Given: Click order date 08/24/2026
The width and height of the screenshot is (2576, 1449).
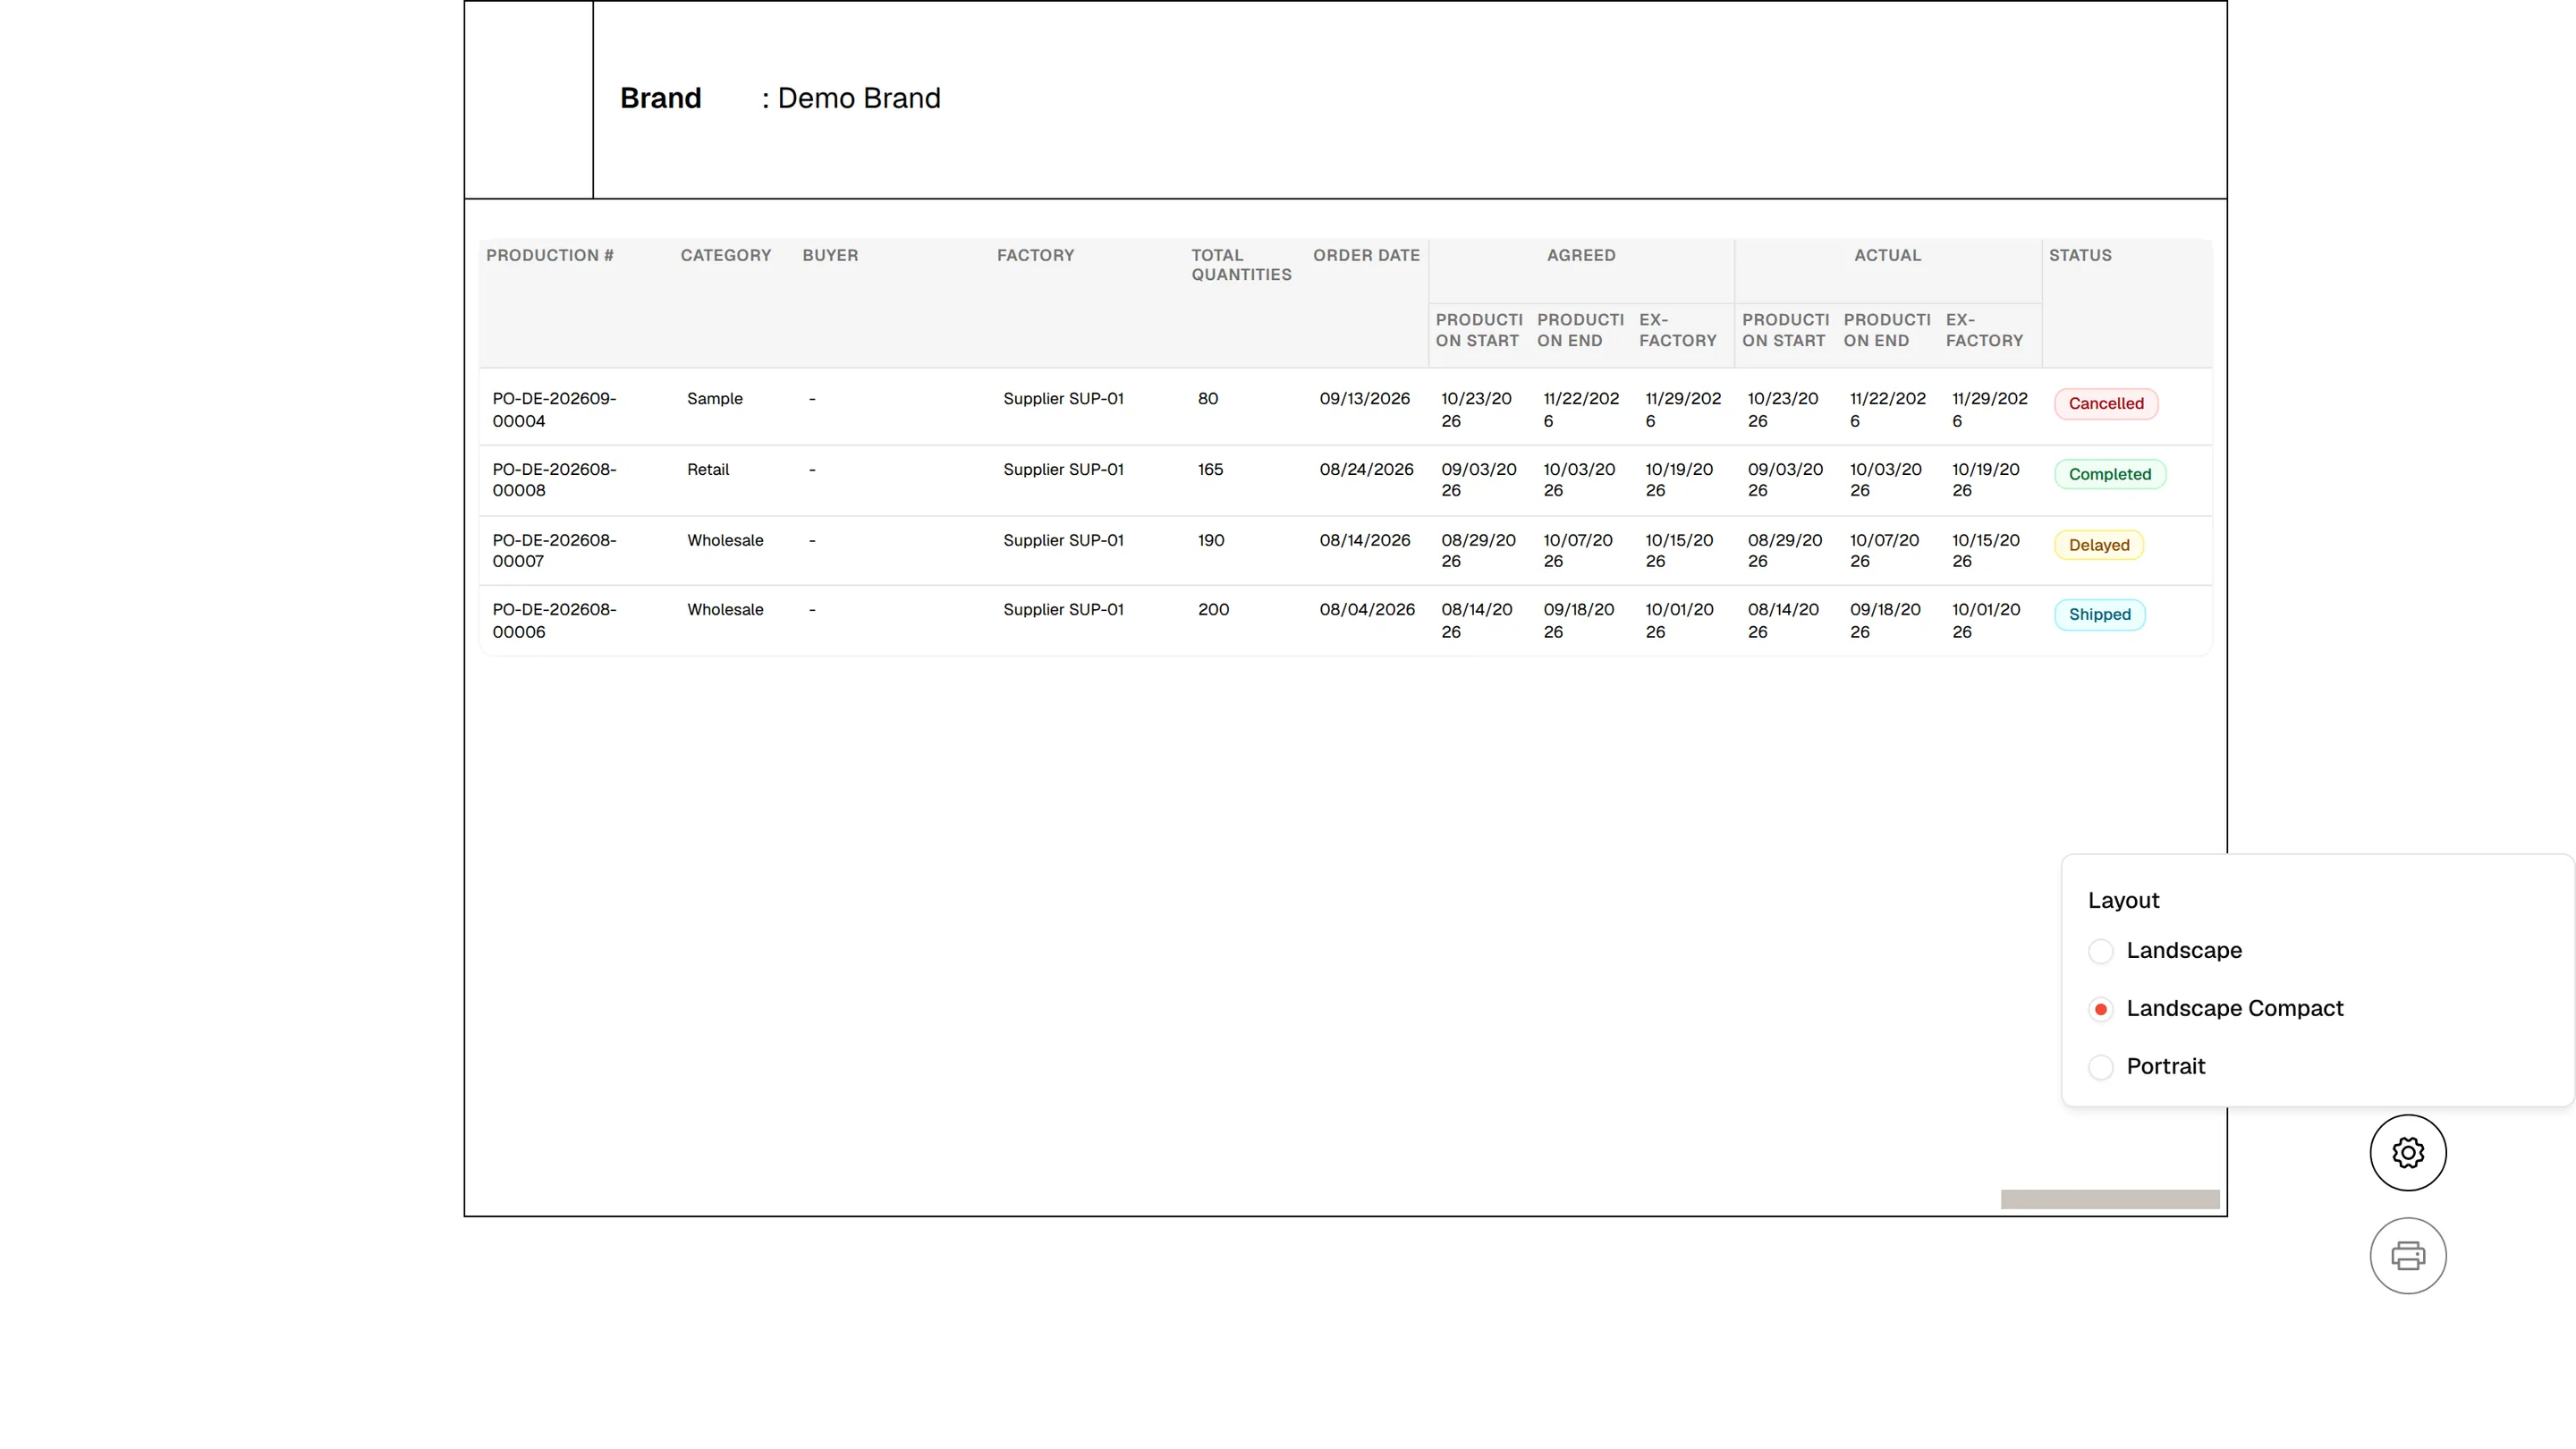Looking at the screenshot, I should pyautogui.click(x=1366, y=469).
